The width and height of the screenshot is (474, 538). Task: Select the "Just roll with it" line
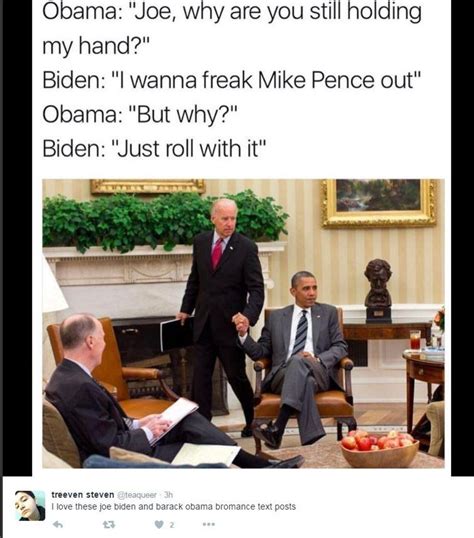pos(154,149)
